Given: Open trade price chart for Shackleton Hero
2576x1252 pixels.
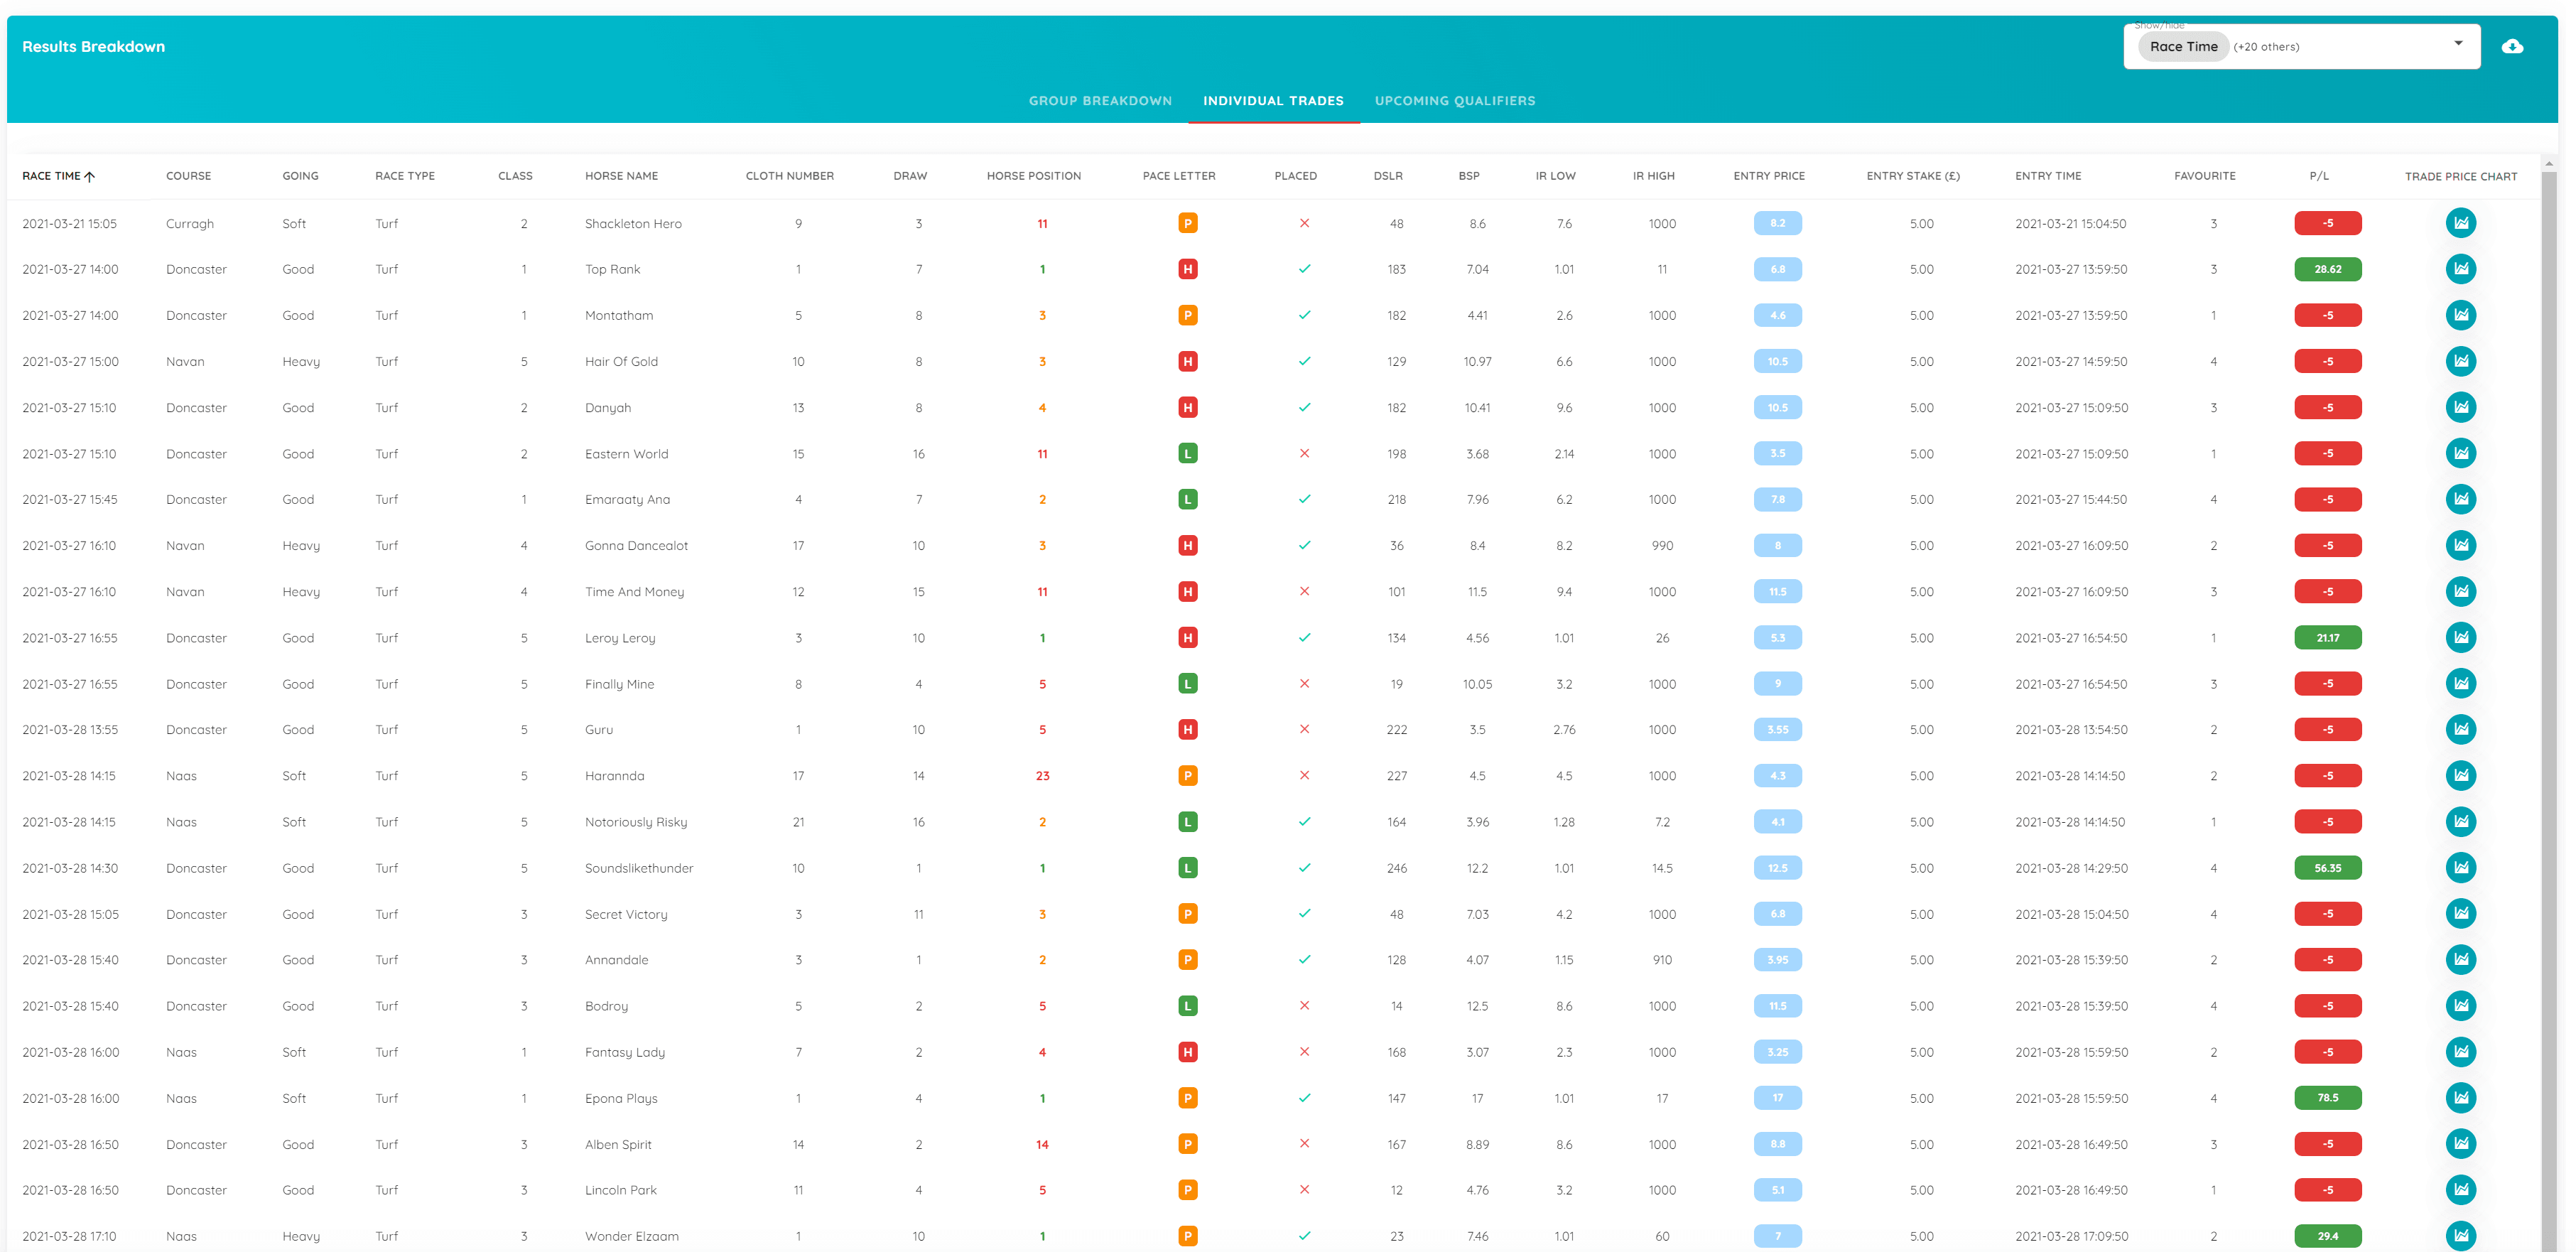Looking at the screenshot, I should point(2460,223).
